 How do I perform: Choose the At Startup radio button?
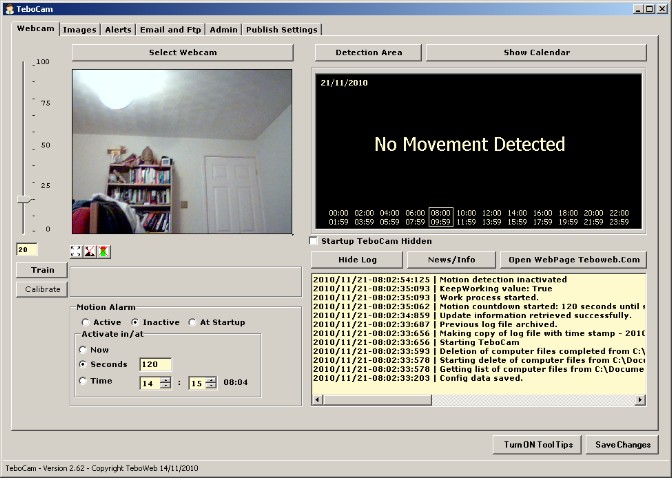[192, 322]
